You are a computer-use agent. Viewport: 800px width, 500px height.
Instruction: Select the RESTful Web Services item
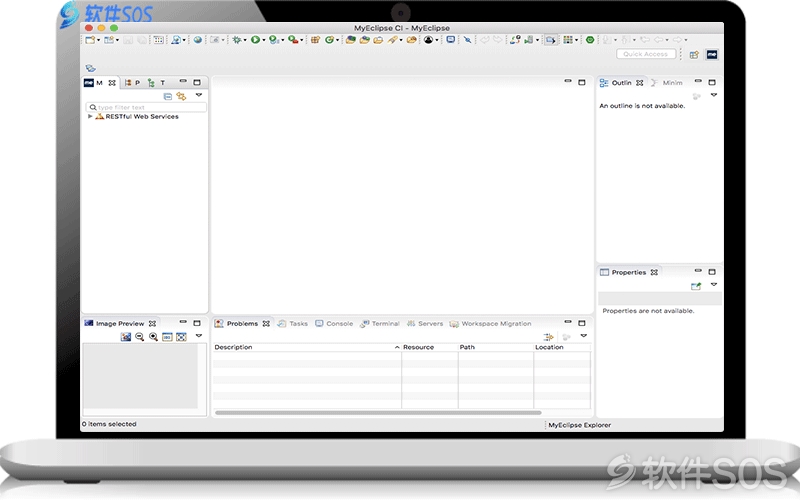pyautogui.click(x=142, y=116)
